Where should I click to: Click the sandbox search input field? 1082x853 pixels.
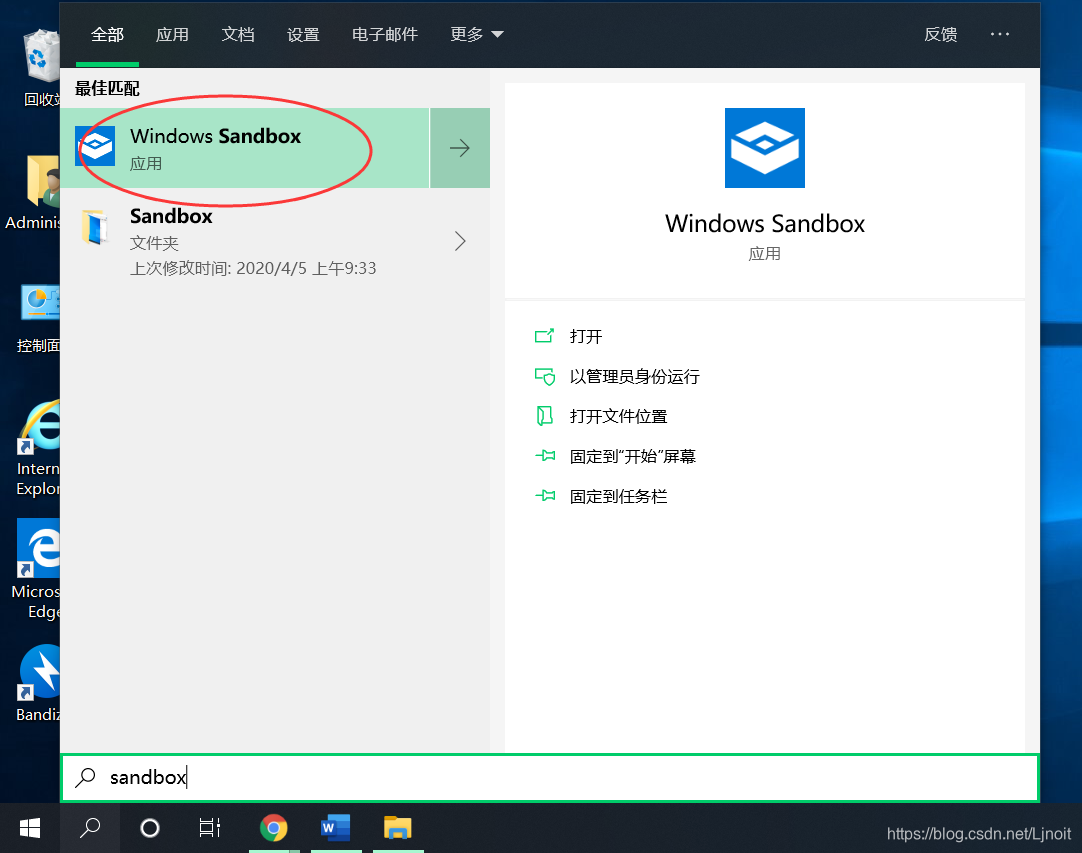550,778
